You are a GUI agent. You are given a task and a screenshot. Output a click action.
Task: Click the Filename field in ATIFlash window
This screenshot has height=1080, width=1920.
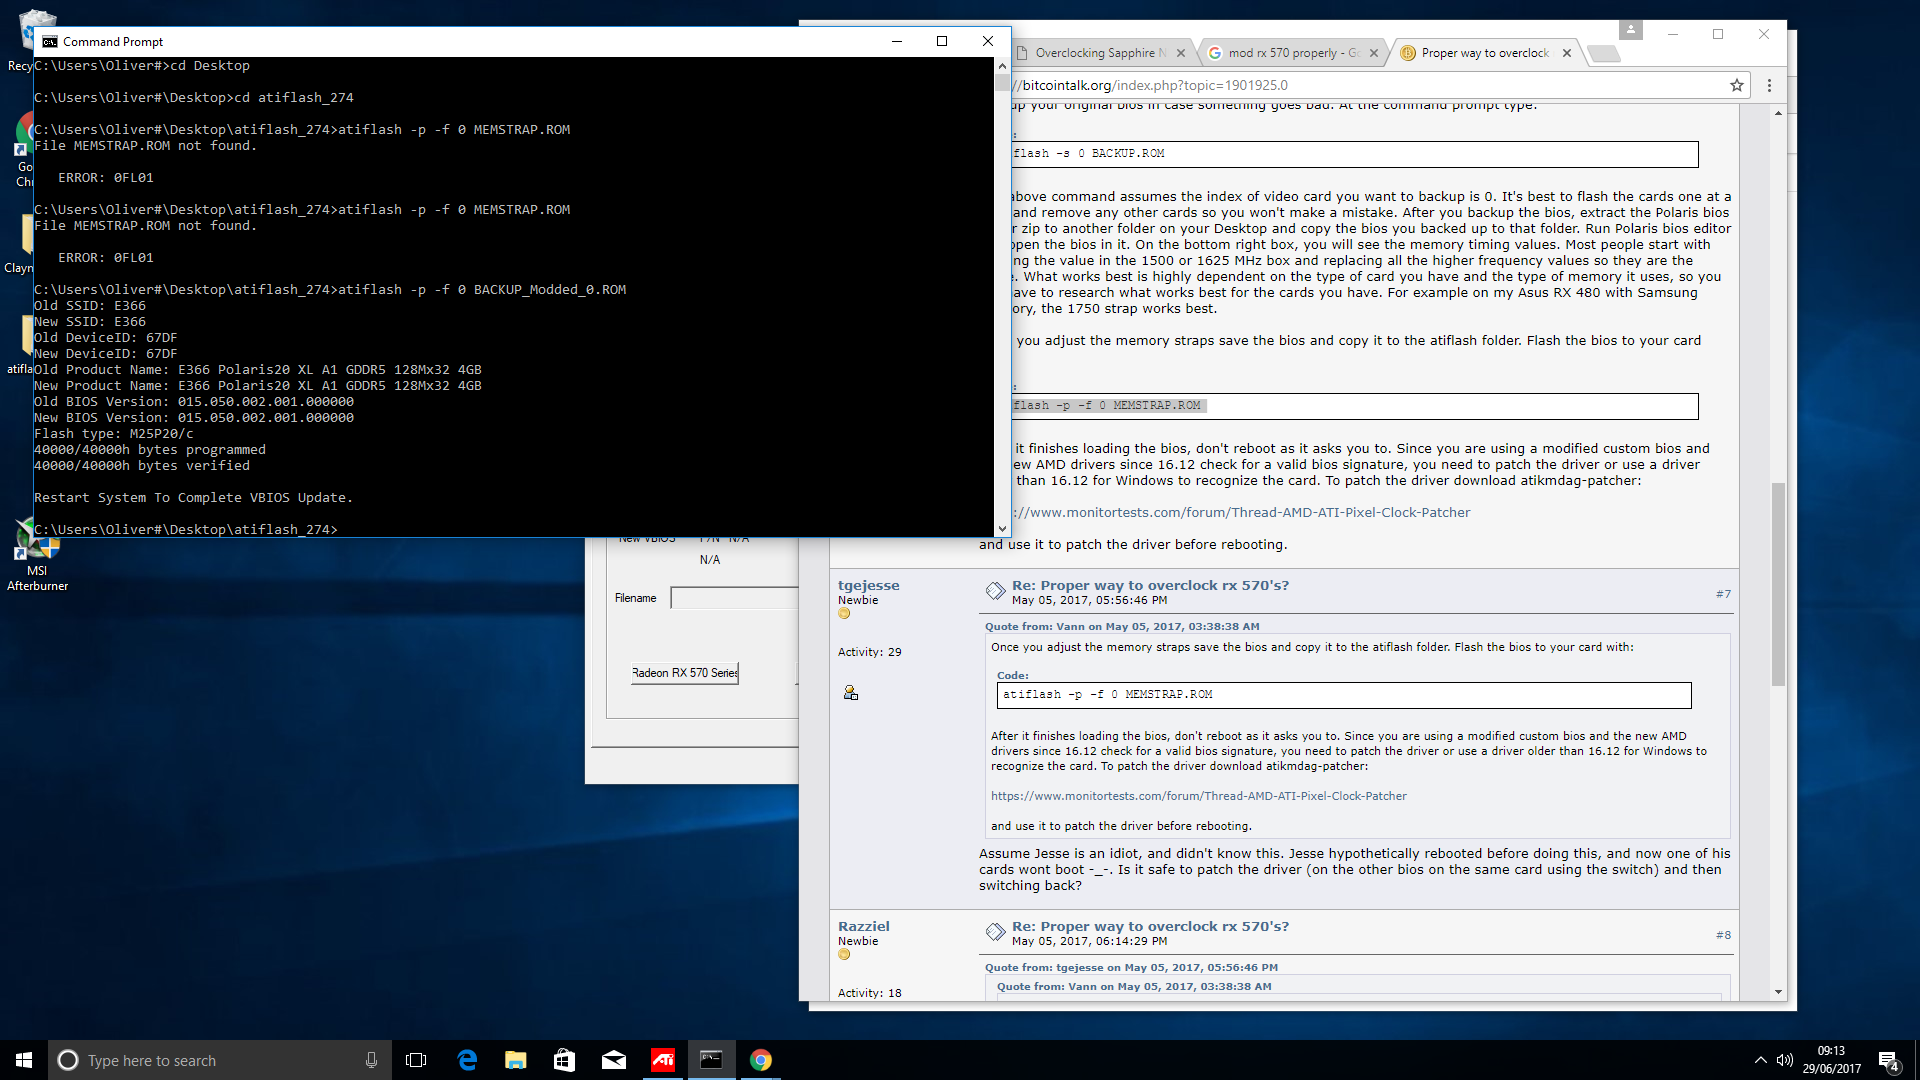pos(734,598)
